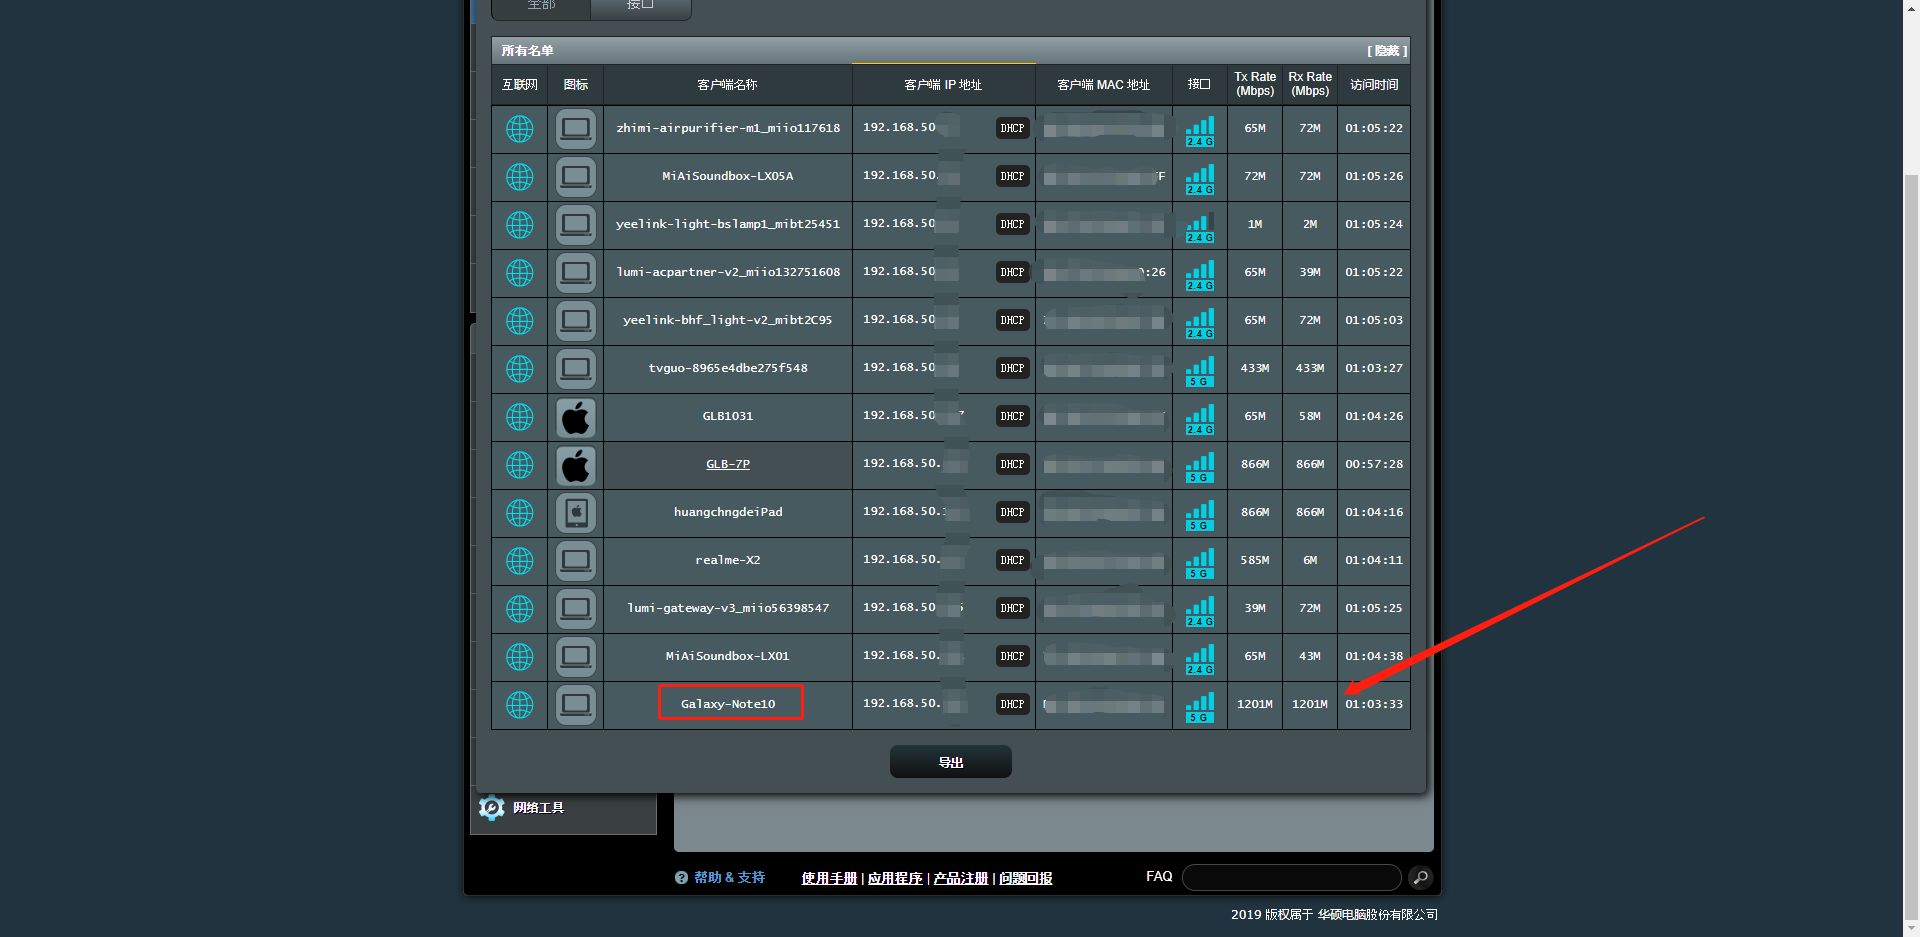
Task: Switch to the 全部 tab
Action: [541, 7]
